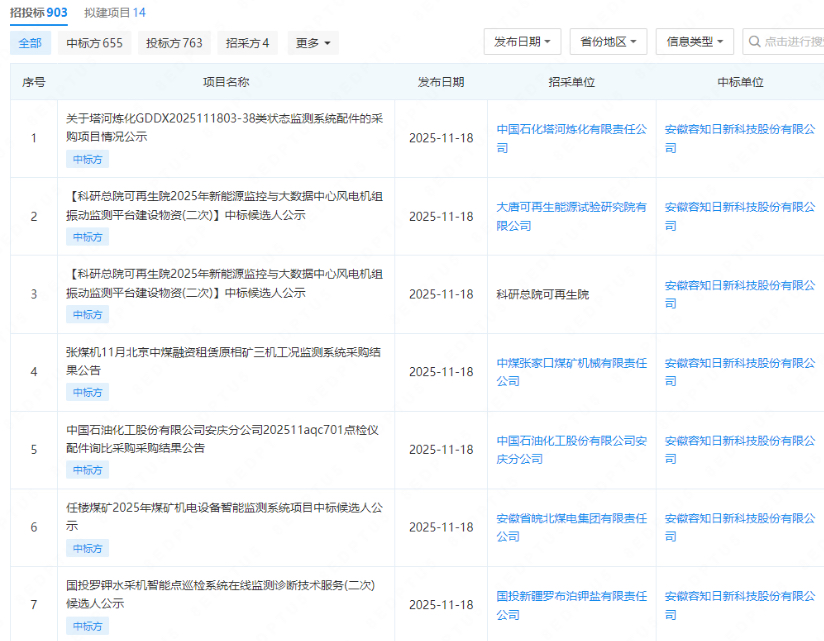Image resolution: width=824 pixels, height=641 pixels.
Task: Click the 序号 column header
Action: tap(34, 82)
